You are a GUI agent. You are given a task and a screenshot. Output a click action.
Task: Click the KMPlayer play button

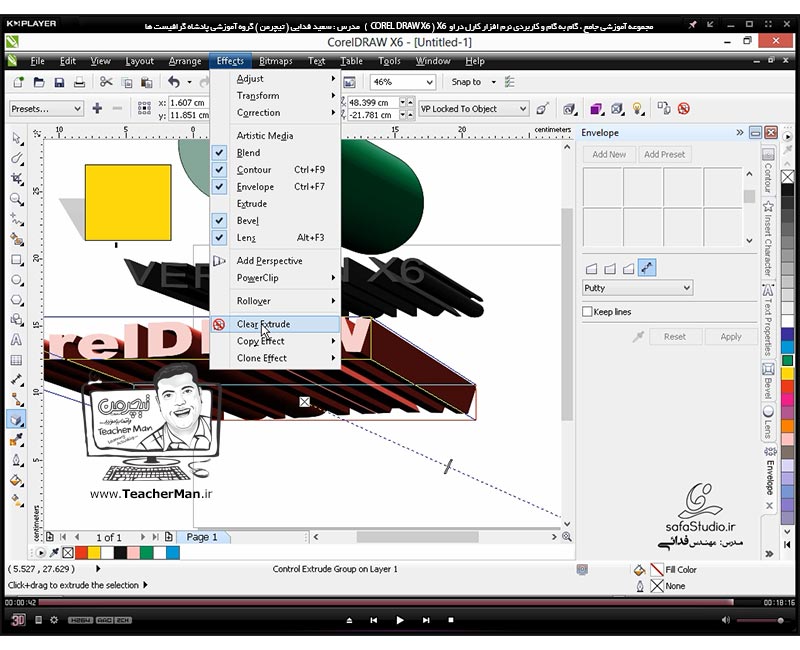pyautogui.click(x=399, y=620)
